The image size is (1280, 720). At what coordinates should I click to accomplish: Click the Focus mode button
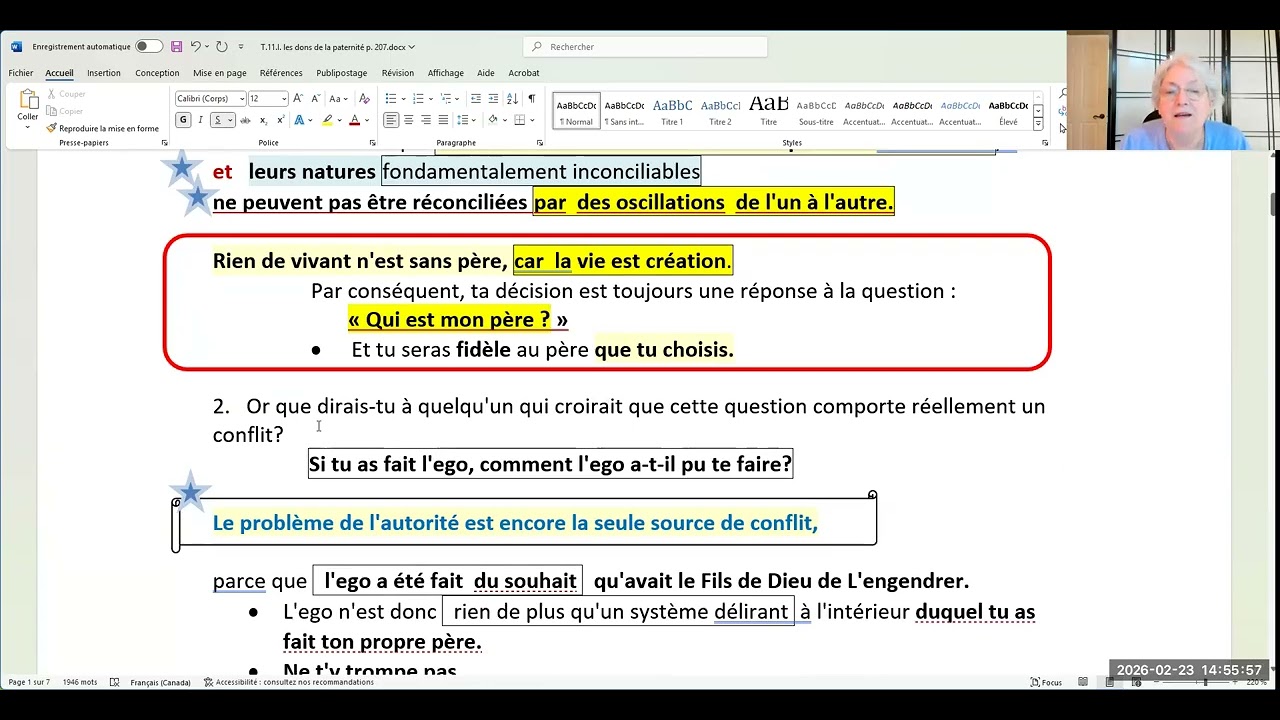(x=1046, y=682)
